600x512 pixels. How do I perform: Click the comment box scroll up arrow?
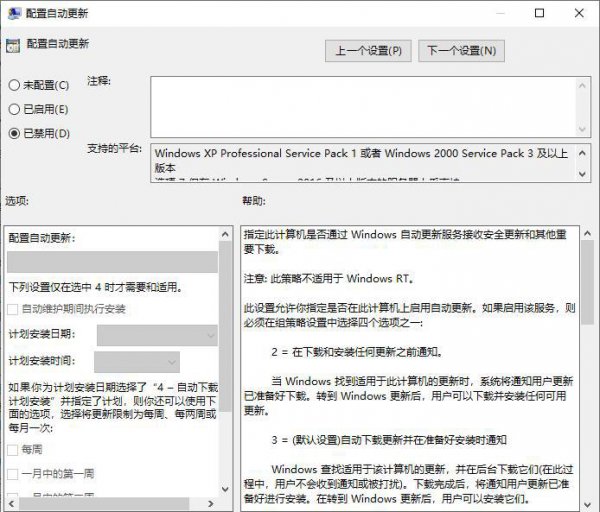pyautogui.click(x=582, y=85)
